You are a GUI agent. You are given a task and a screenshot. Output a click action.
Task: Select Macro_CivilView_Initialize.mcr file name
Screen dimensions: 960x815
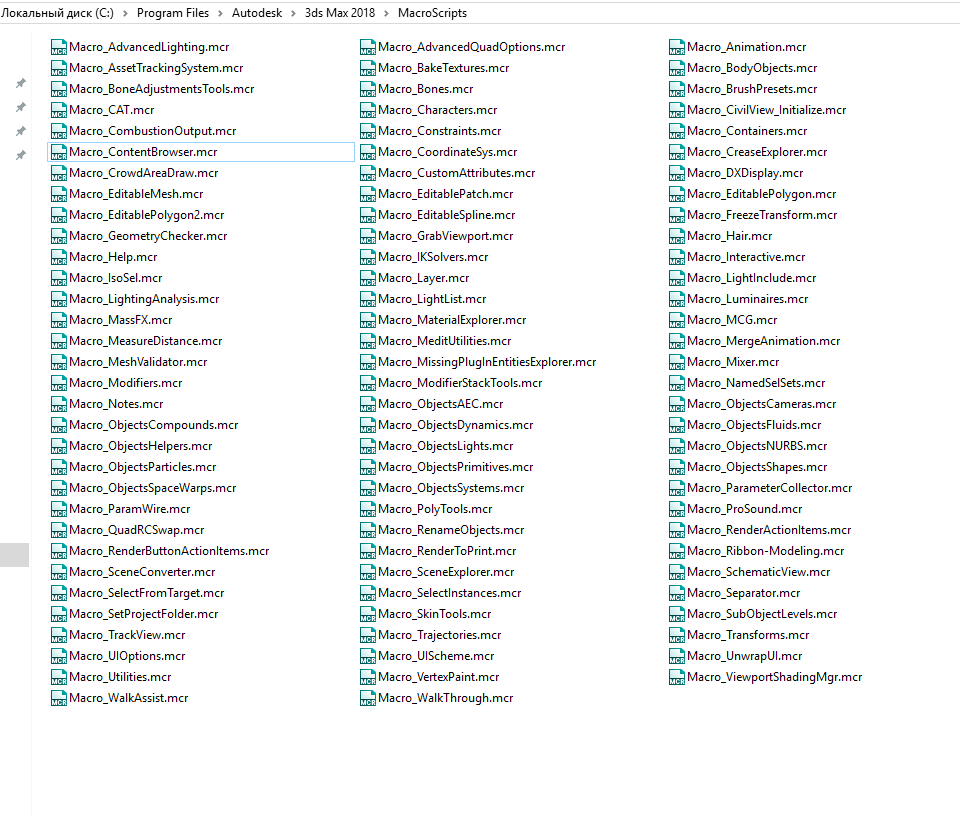tap(767, 110)
